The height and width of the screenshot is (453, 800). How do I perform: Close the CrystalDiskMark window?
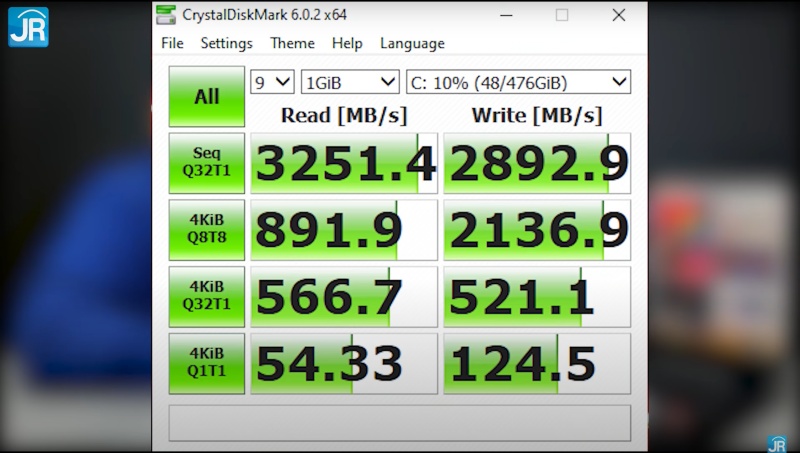[618, 15]
